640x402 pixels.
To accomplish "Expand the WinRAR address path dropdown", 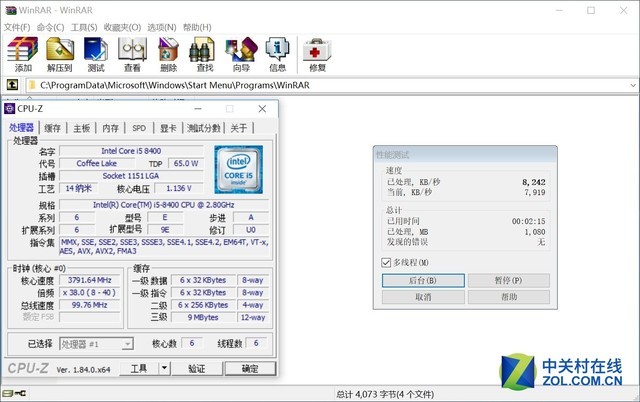I will pyautogui.click(x=633, y=85).
